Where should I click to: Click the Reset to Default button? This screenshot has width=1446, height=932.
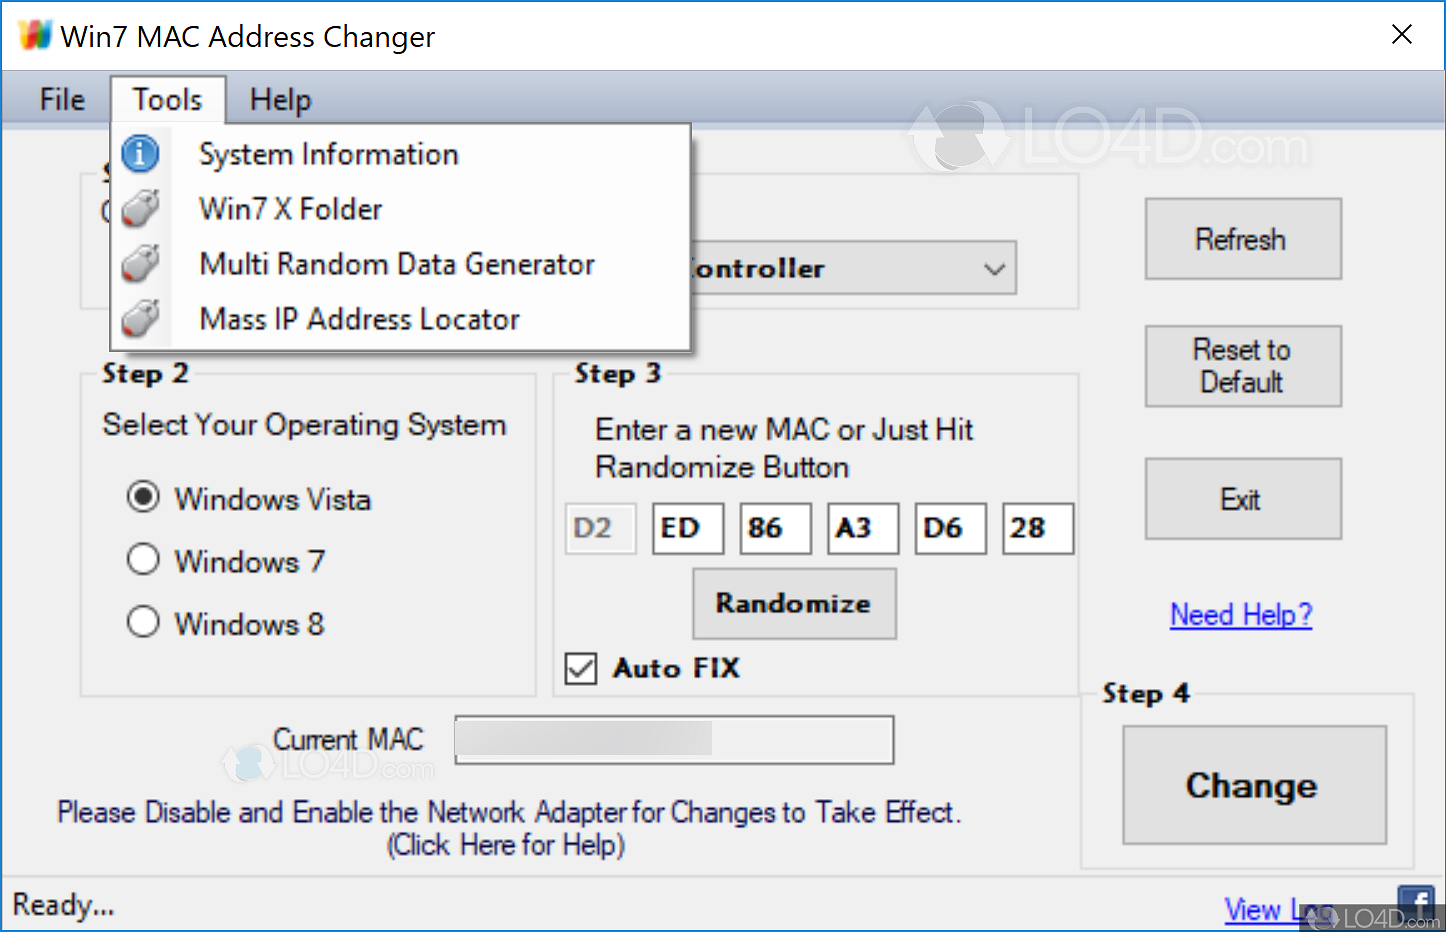click(1243, 366)
